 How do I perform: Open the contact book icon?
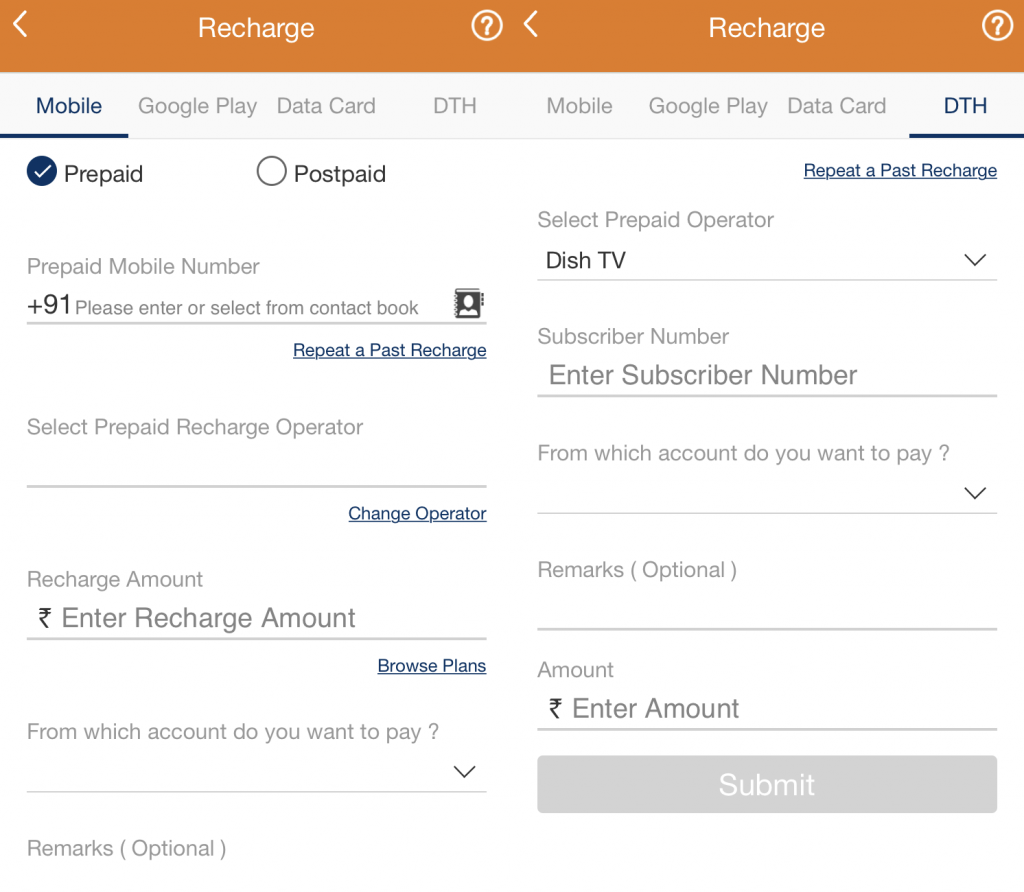tap(468, 303)
